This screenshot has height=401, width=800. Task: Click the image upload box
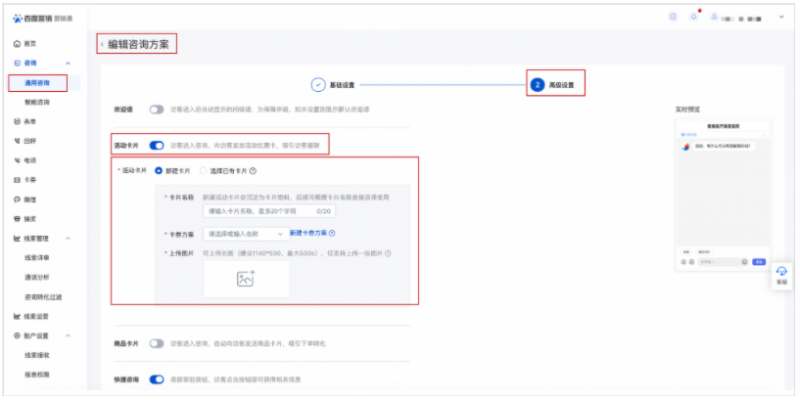pyautogui.click(x=246, y=279)
